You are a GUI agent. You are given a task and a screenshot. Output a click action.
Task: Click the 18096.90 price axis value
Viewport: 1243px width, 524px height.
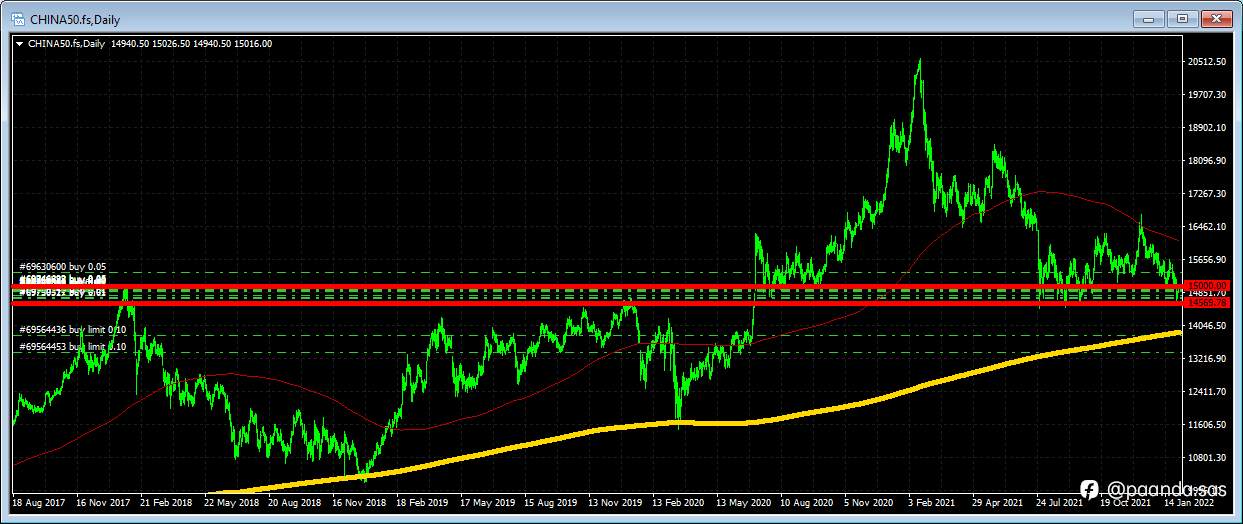tap(1206, 161)
